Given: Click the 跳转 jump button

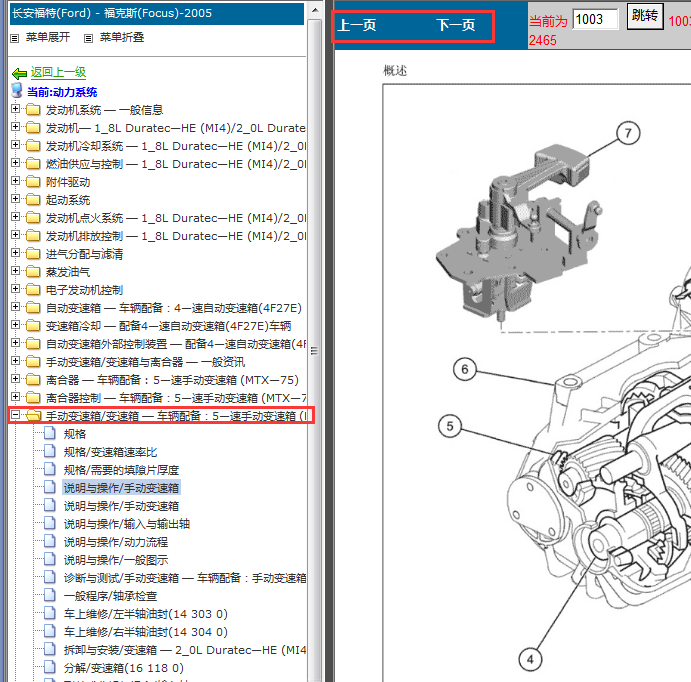Looking at the screenshot, I should click(645, 16).
